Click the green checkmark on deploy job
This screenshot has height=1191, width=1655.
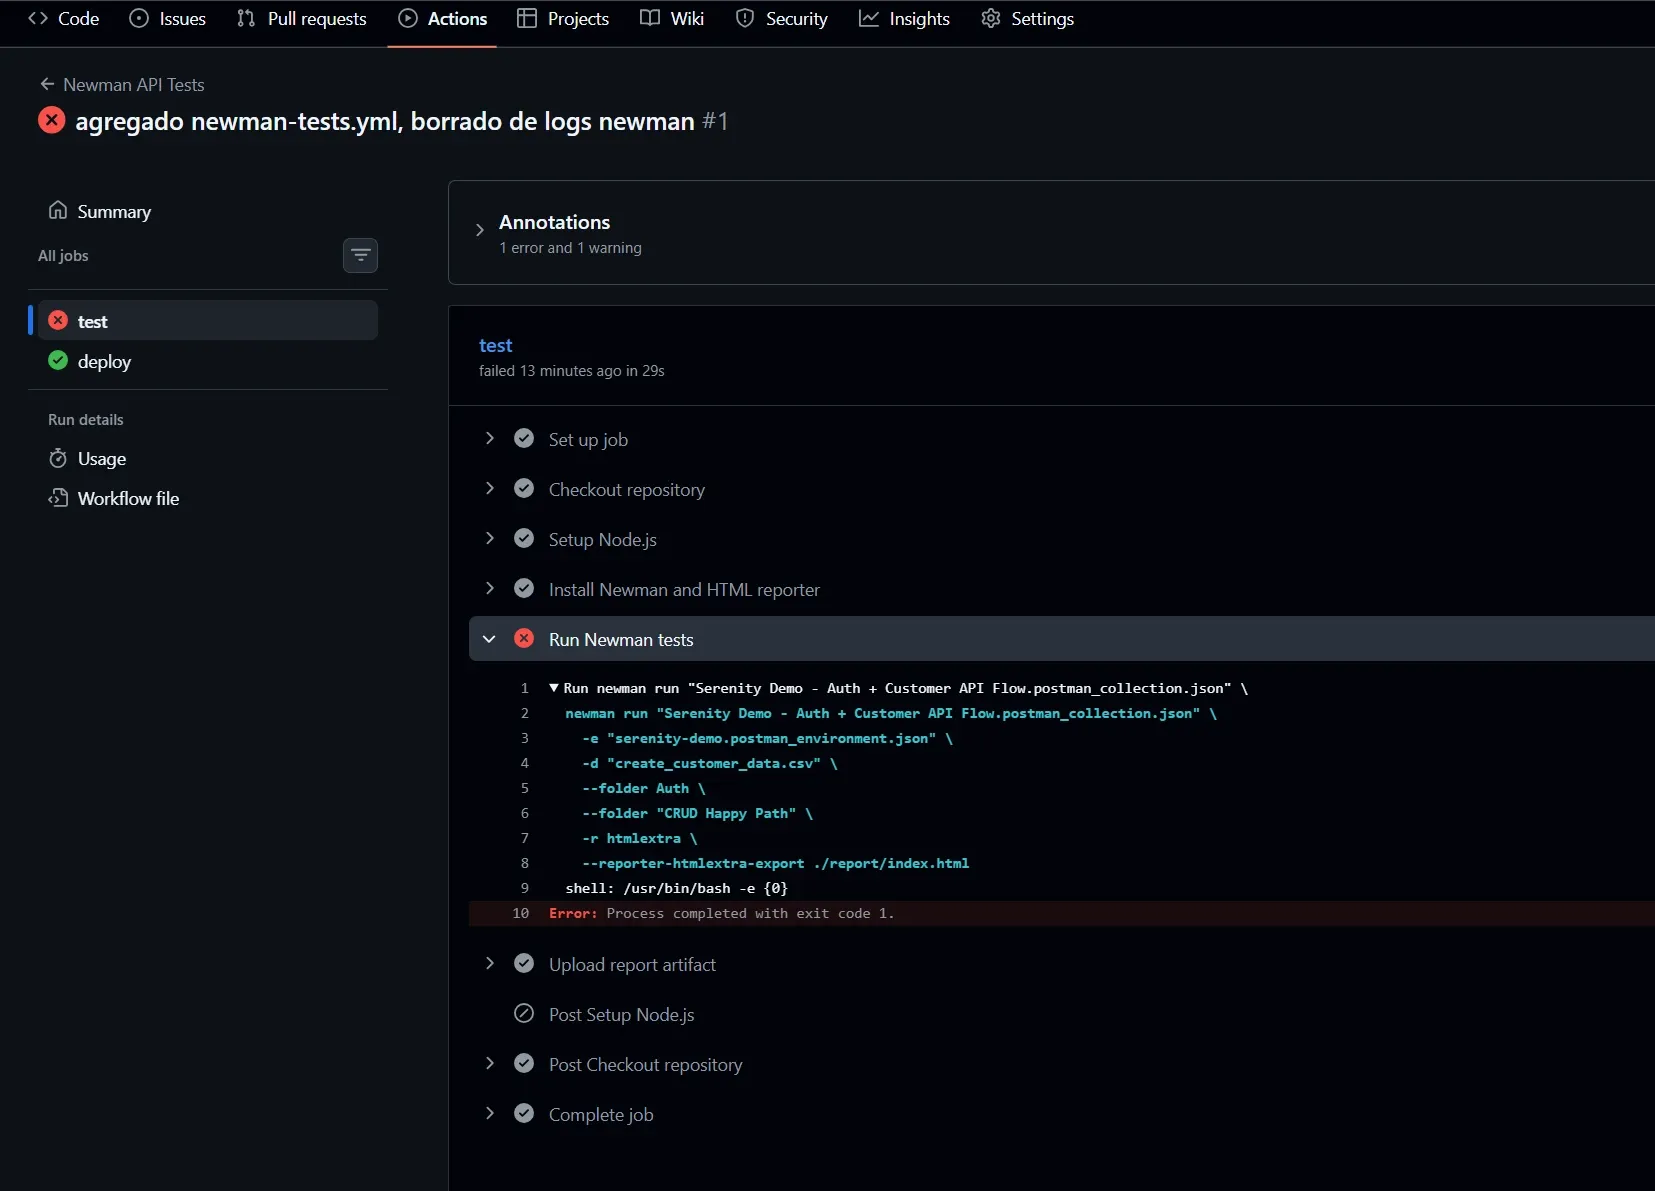coord(57,361)
